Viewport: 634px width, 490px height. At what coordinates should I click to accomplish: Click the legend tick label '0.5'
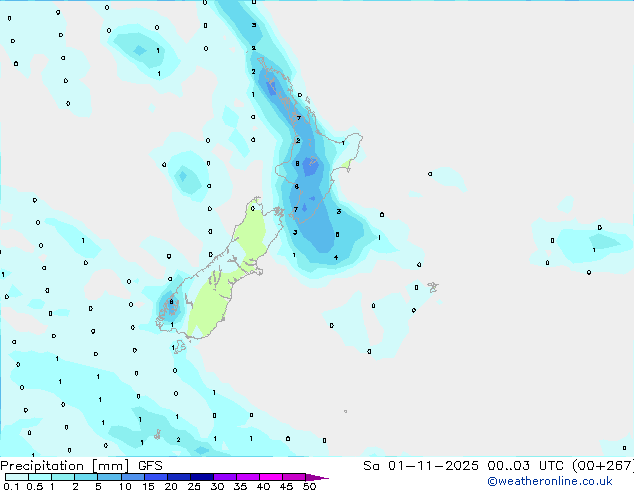point(35,486)
